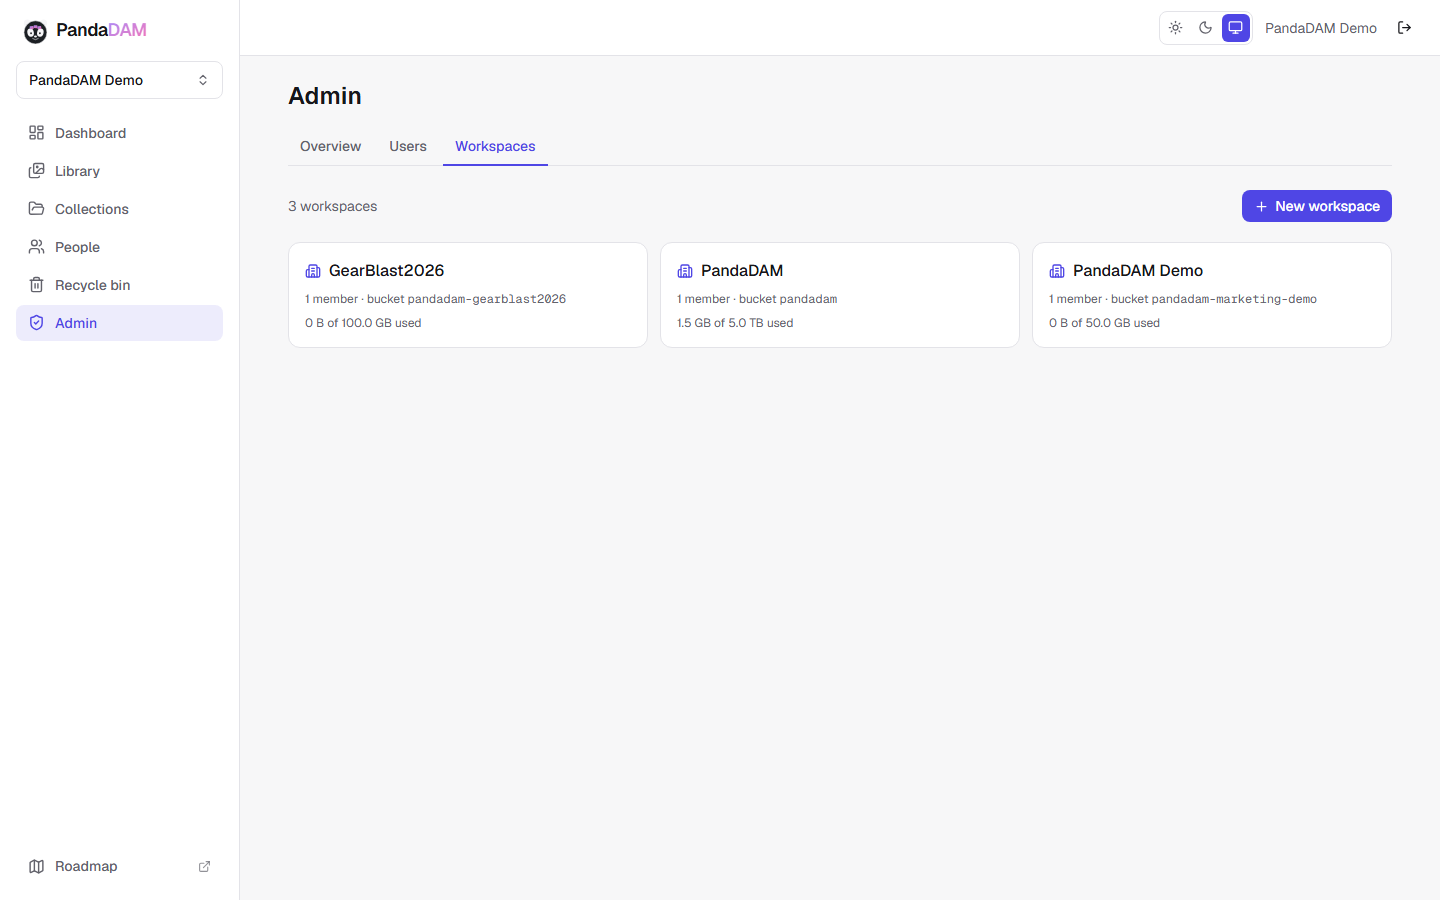Viewport: 1440px width, 900px height.
Task: Open Admin label in sidebar
Action: (x=76, y=323)
